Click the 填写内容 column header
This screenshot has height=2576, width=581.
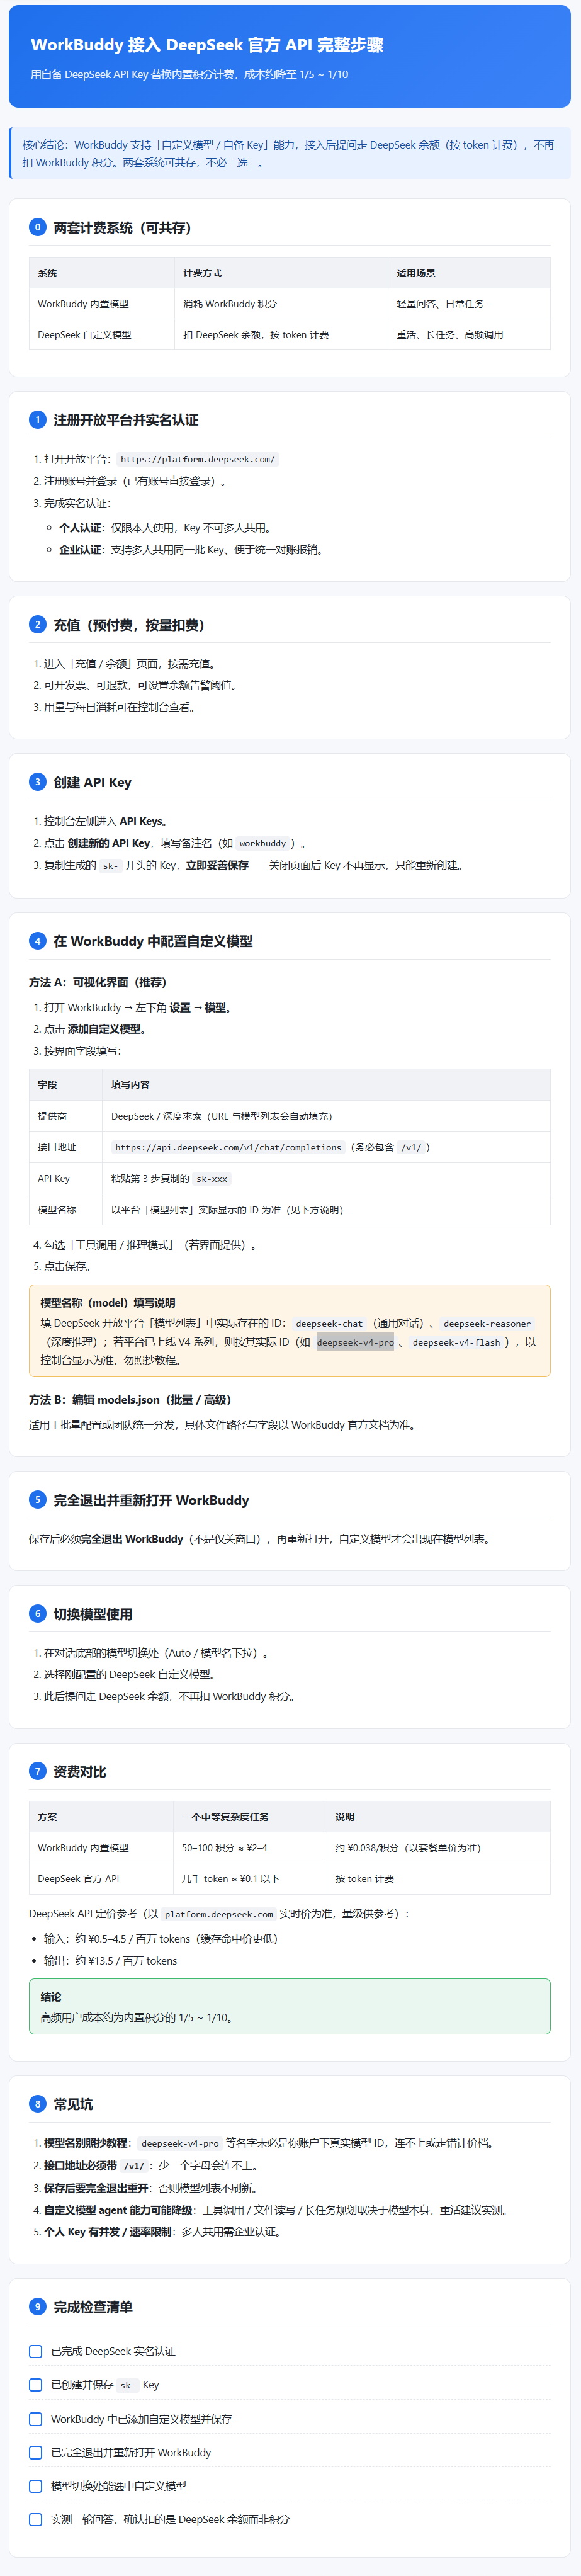point(327,1084)
